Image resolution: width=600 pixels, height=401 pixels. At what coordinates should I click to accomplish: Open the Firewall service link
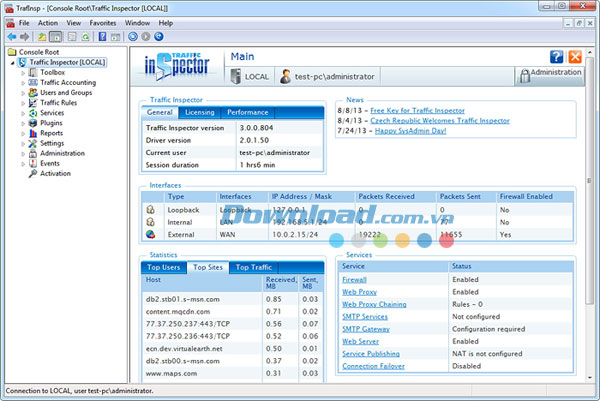click(x=354, y=280)
